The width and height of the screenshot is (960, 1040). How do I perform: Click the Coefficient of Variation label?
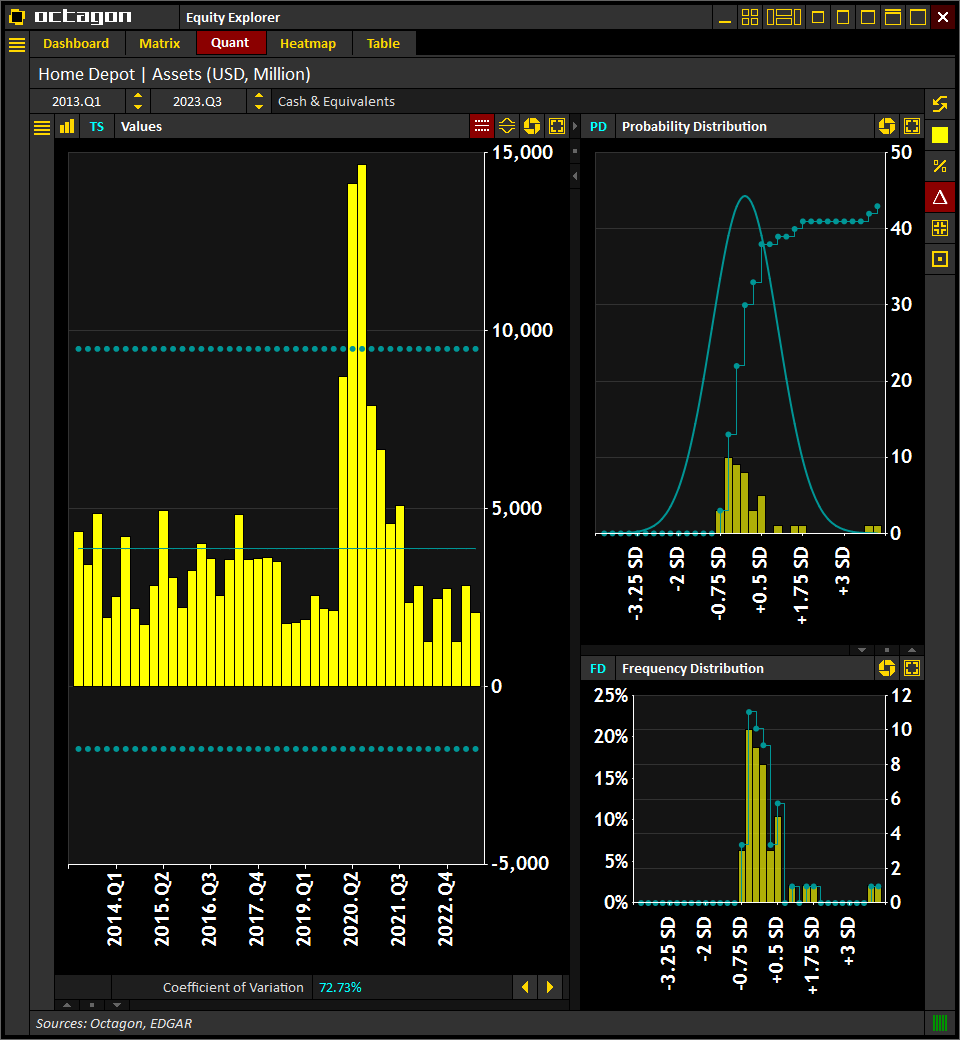click(x=233, y=988)
